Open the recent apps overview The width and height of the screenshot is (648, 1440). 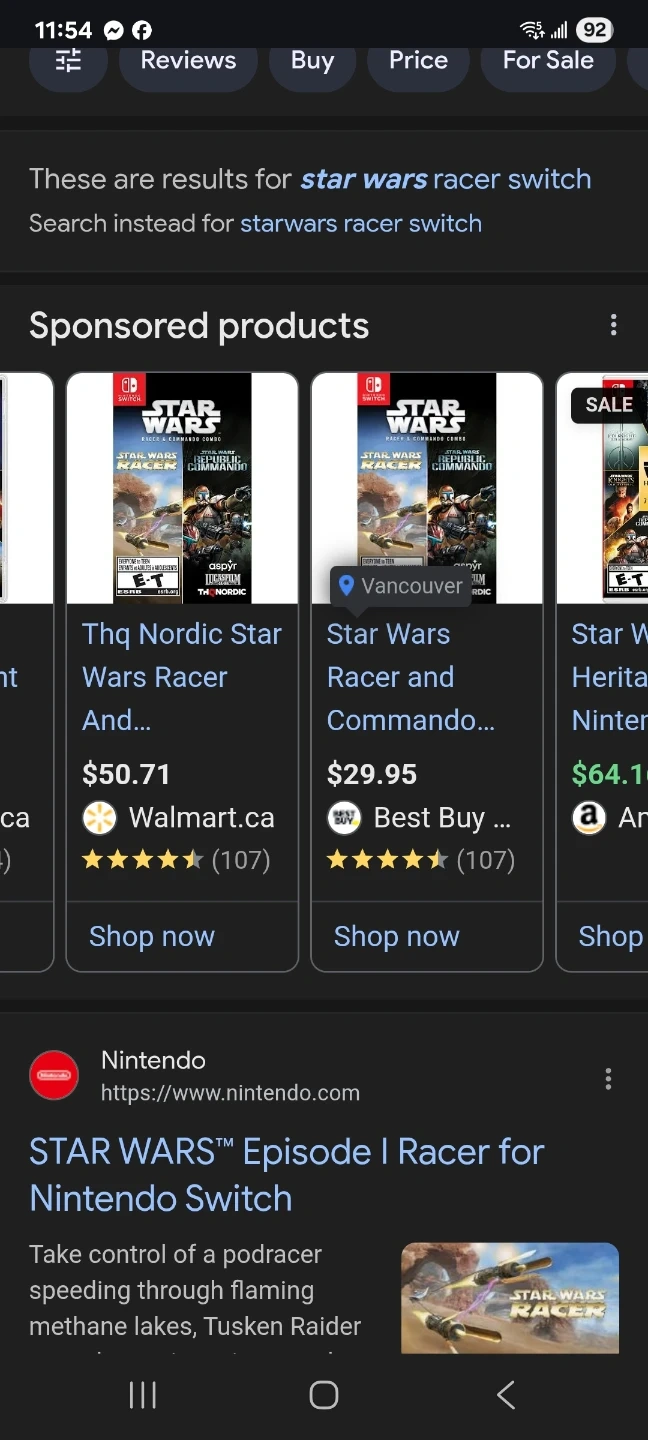pyautogui.click(x=143, y=1395)
